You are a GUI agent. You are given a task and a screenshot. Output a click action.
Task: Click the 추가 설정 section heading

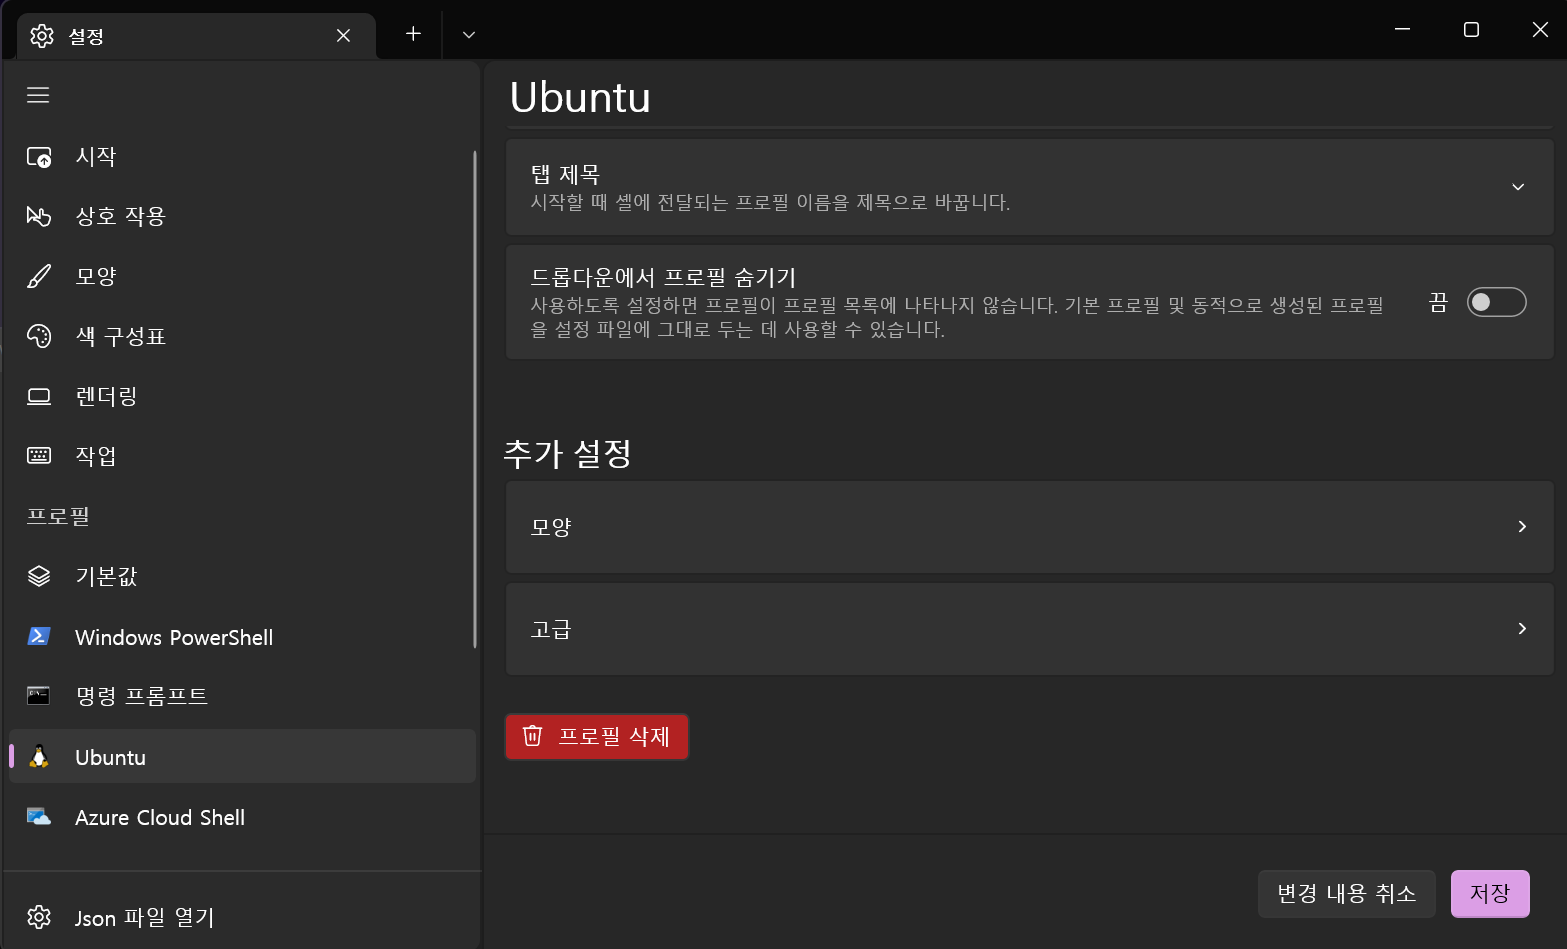[x=567, y=453]
